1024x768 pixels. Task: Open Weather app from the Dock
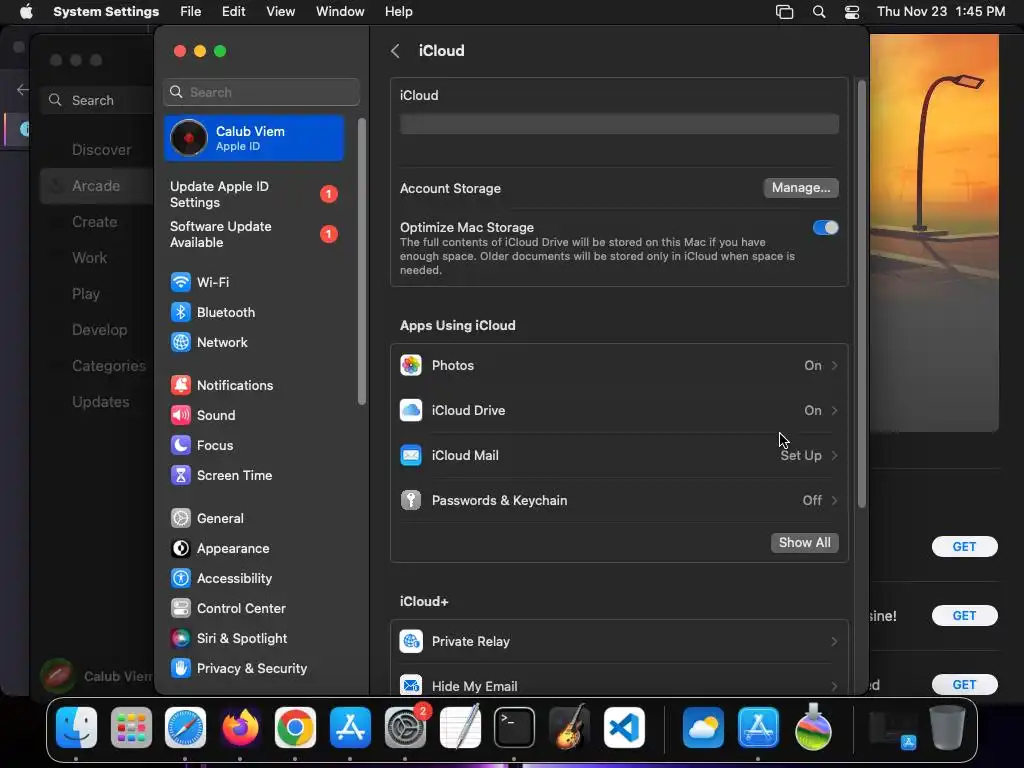point(703,728)
